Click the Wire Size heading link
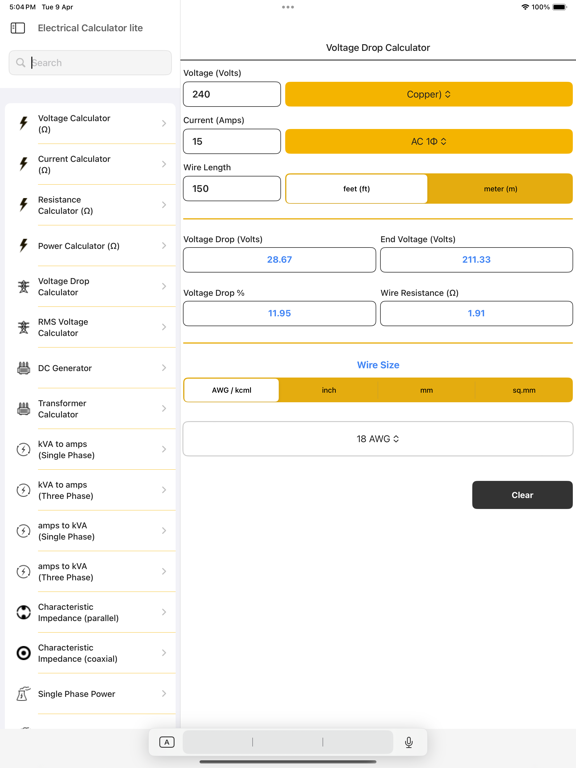This screenshot has height=768, width=576. click(378, 365)
